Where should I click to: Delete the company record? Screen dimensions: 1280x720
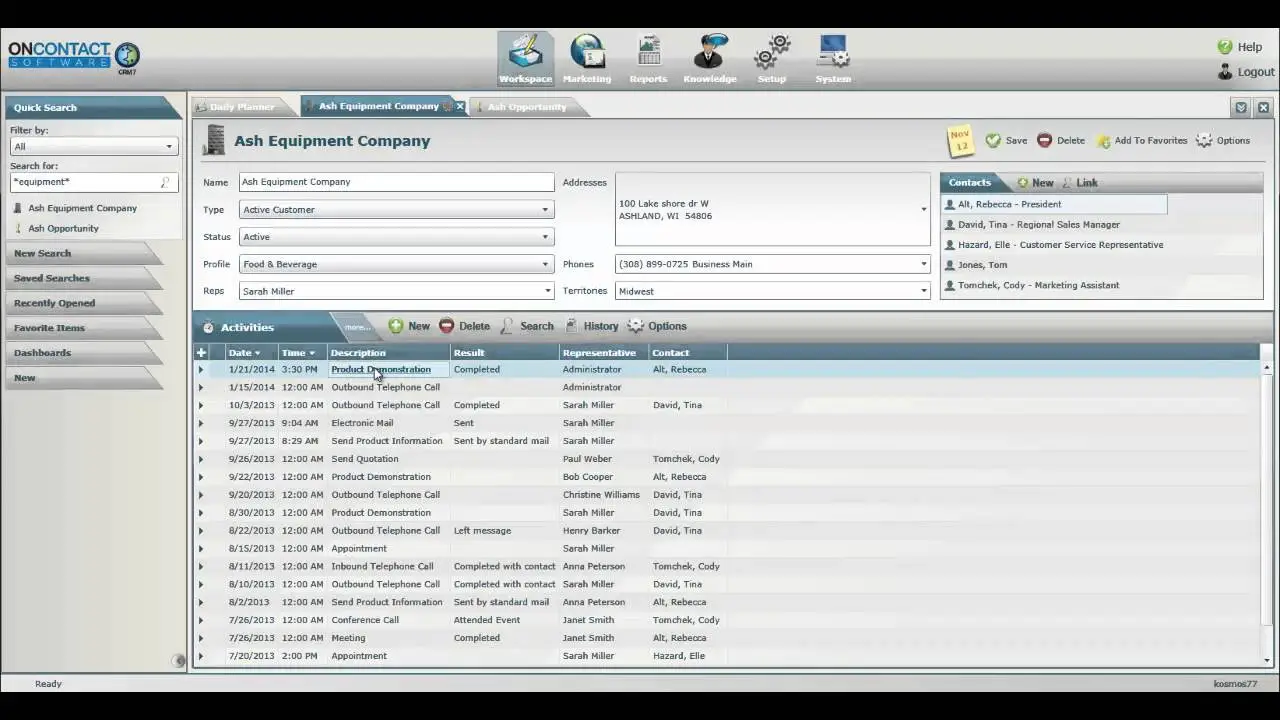(x=1061, y=141)
